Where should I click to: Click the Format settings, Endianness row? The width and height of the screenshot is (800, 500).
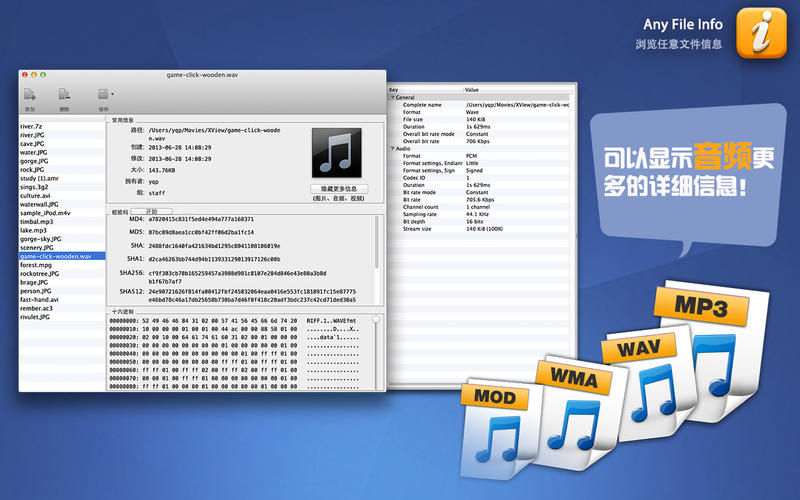pos(479,163)
